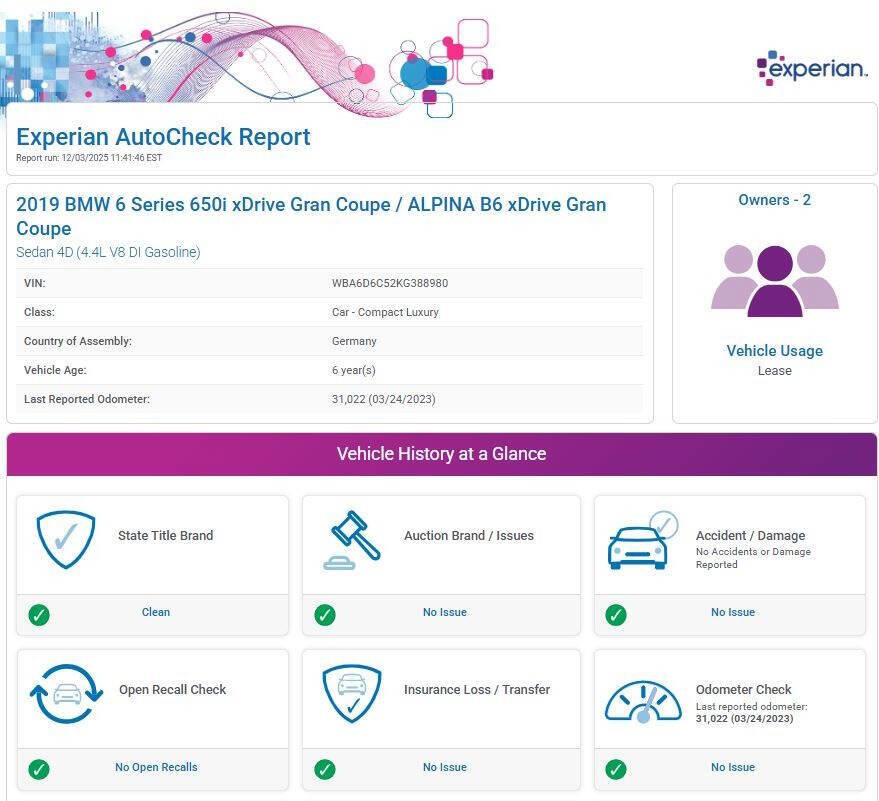879x801 pixels.
Task: Click the State Title Brand shield icon
Action: click(x=66, y=540)
